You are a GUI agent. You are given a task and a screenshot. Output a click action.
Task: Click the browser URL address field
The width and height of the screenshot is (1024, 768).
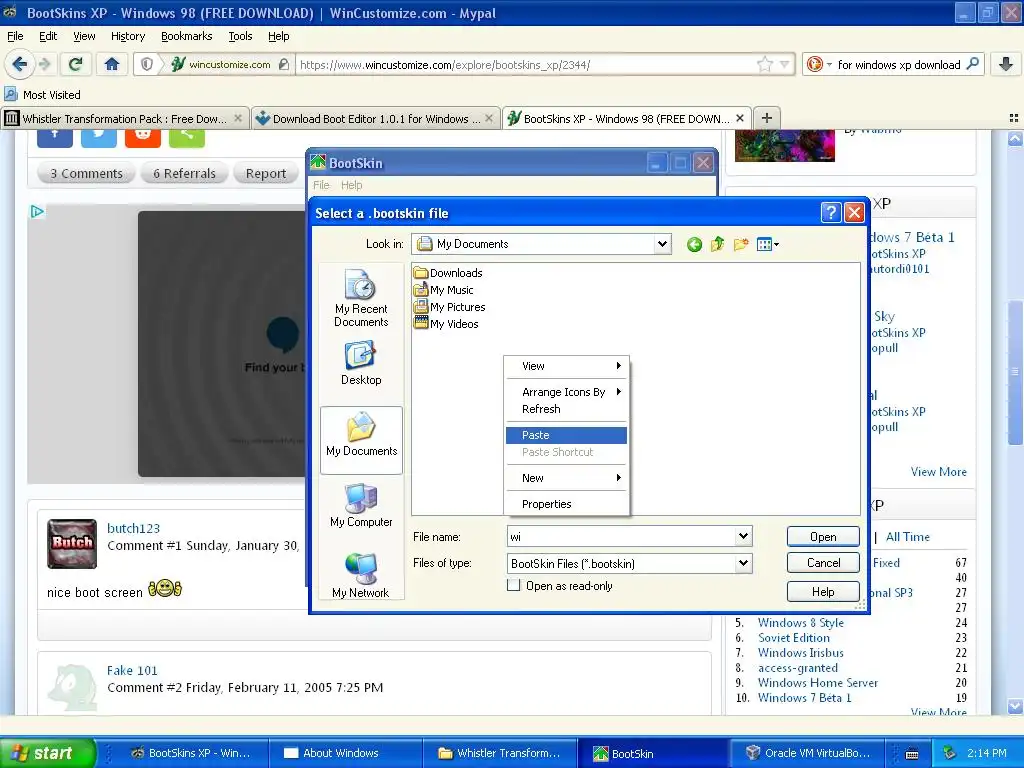click(x=526, y=65)
